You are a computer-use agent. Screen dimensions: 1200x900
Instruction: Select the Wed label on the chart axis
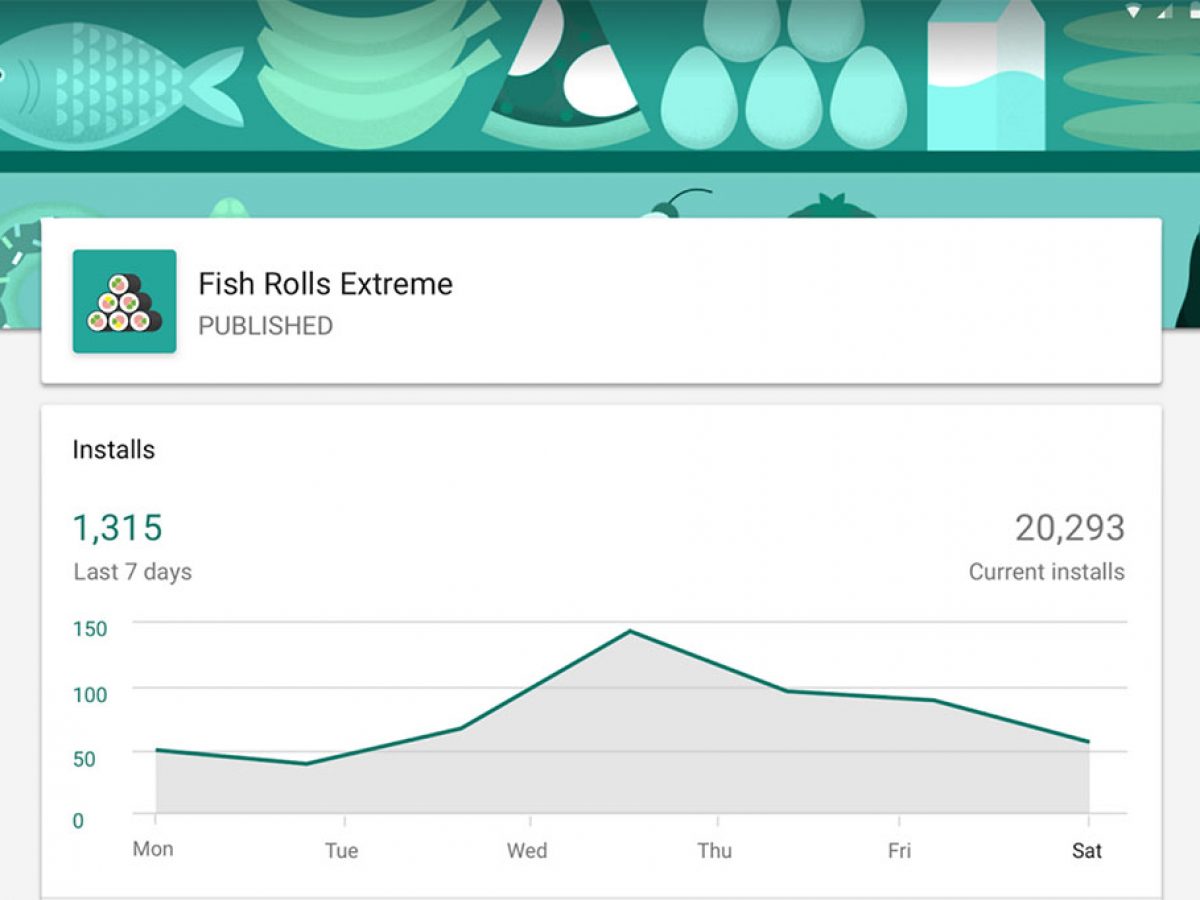pyautogui.click(x=527, y=851)
